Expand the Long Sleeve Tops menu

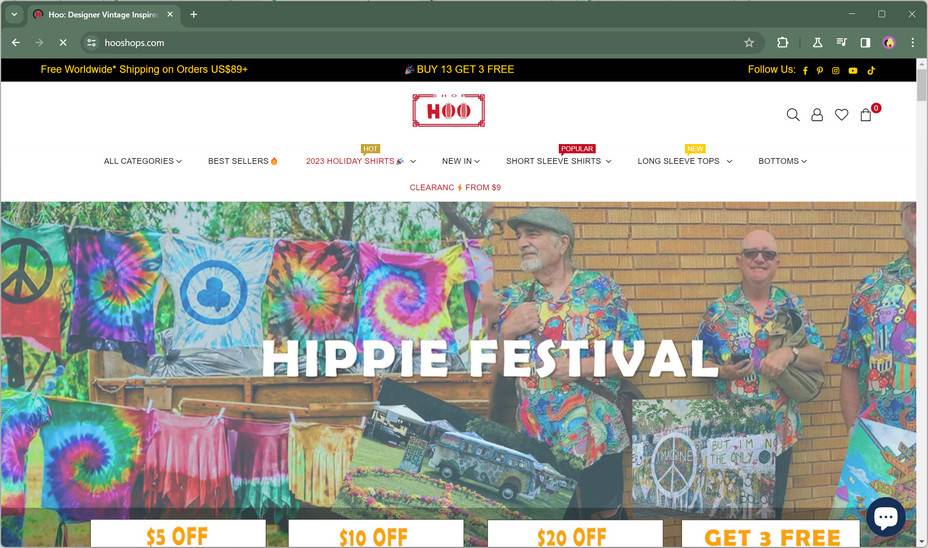684,161
